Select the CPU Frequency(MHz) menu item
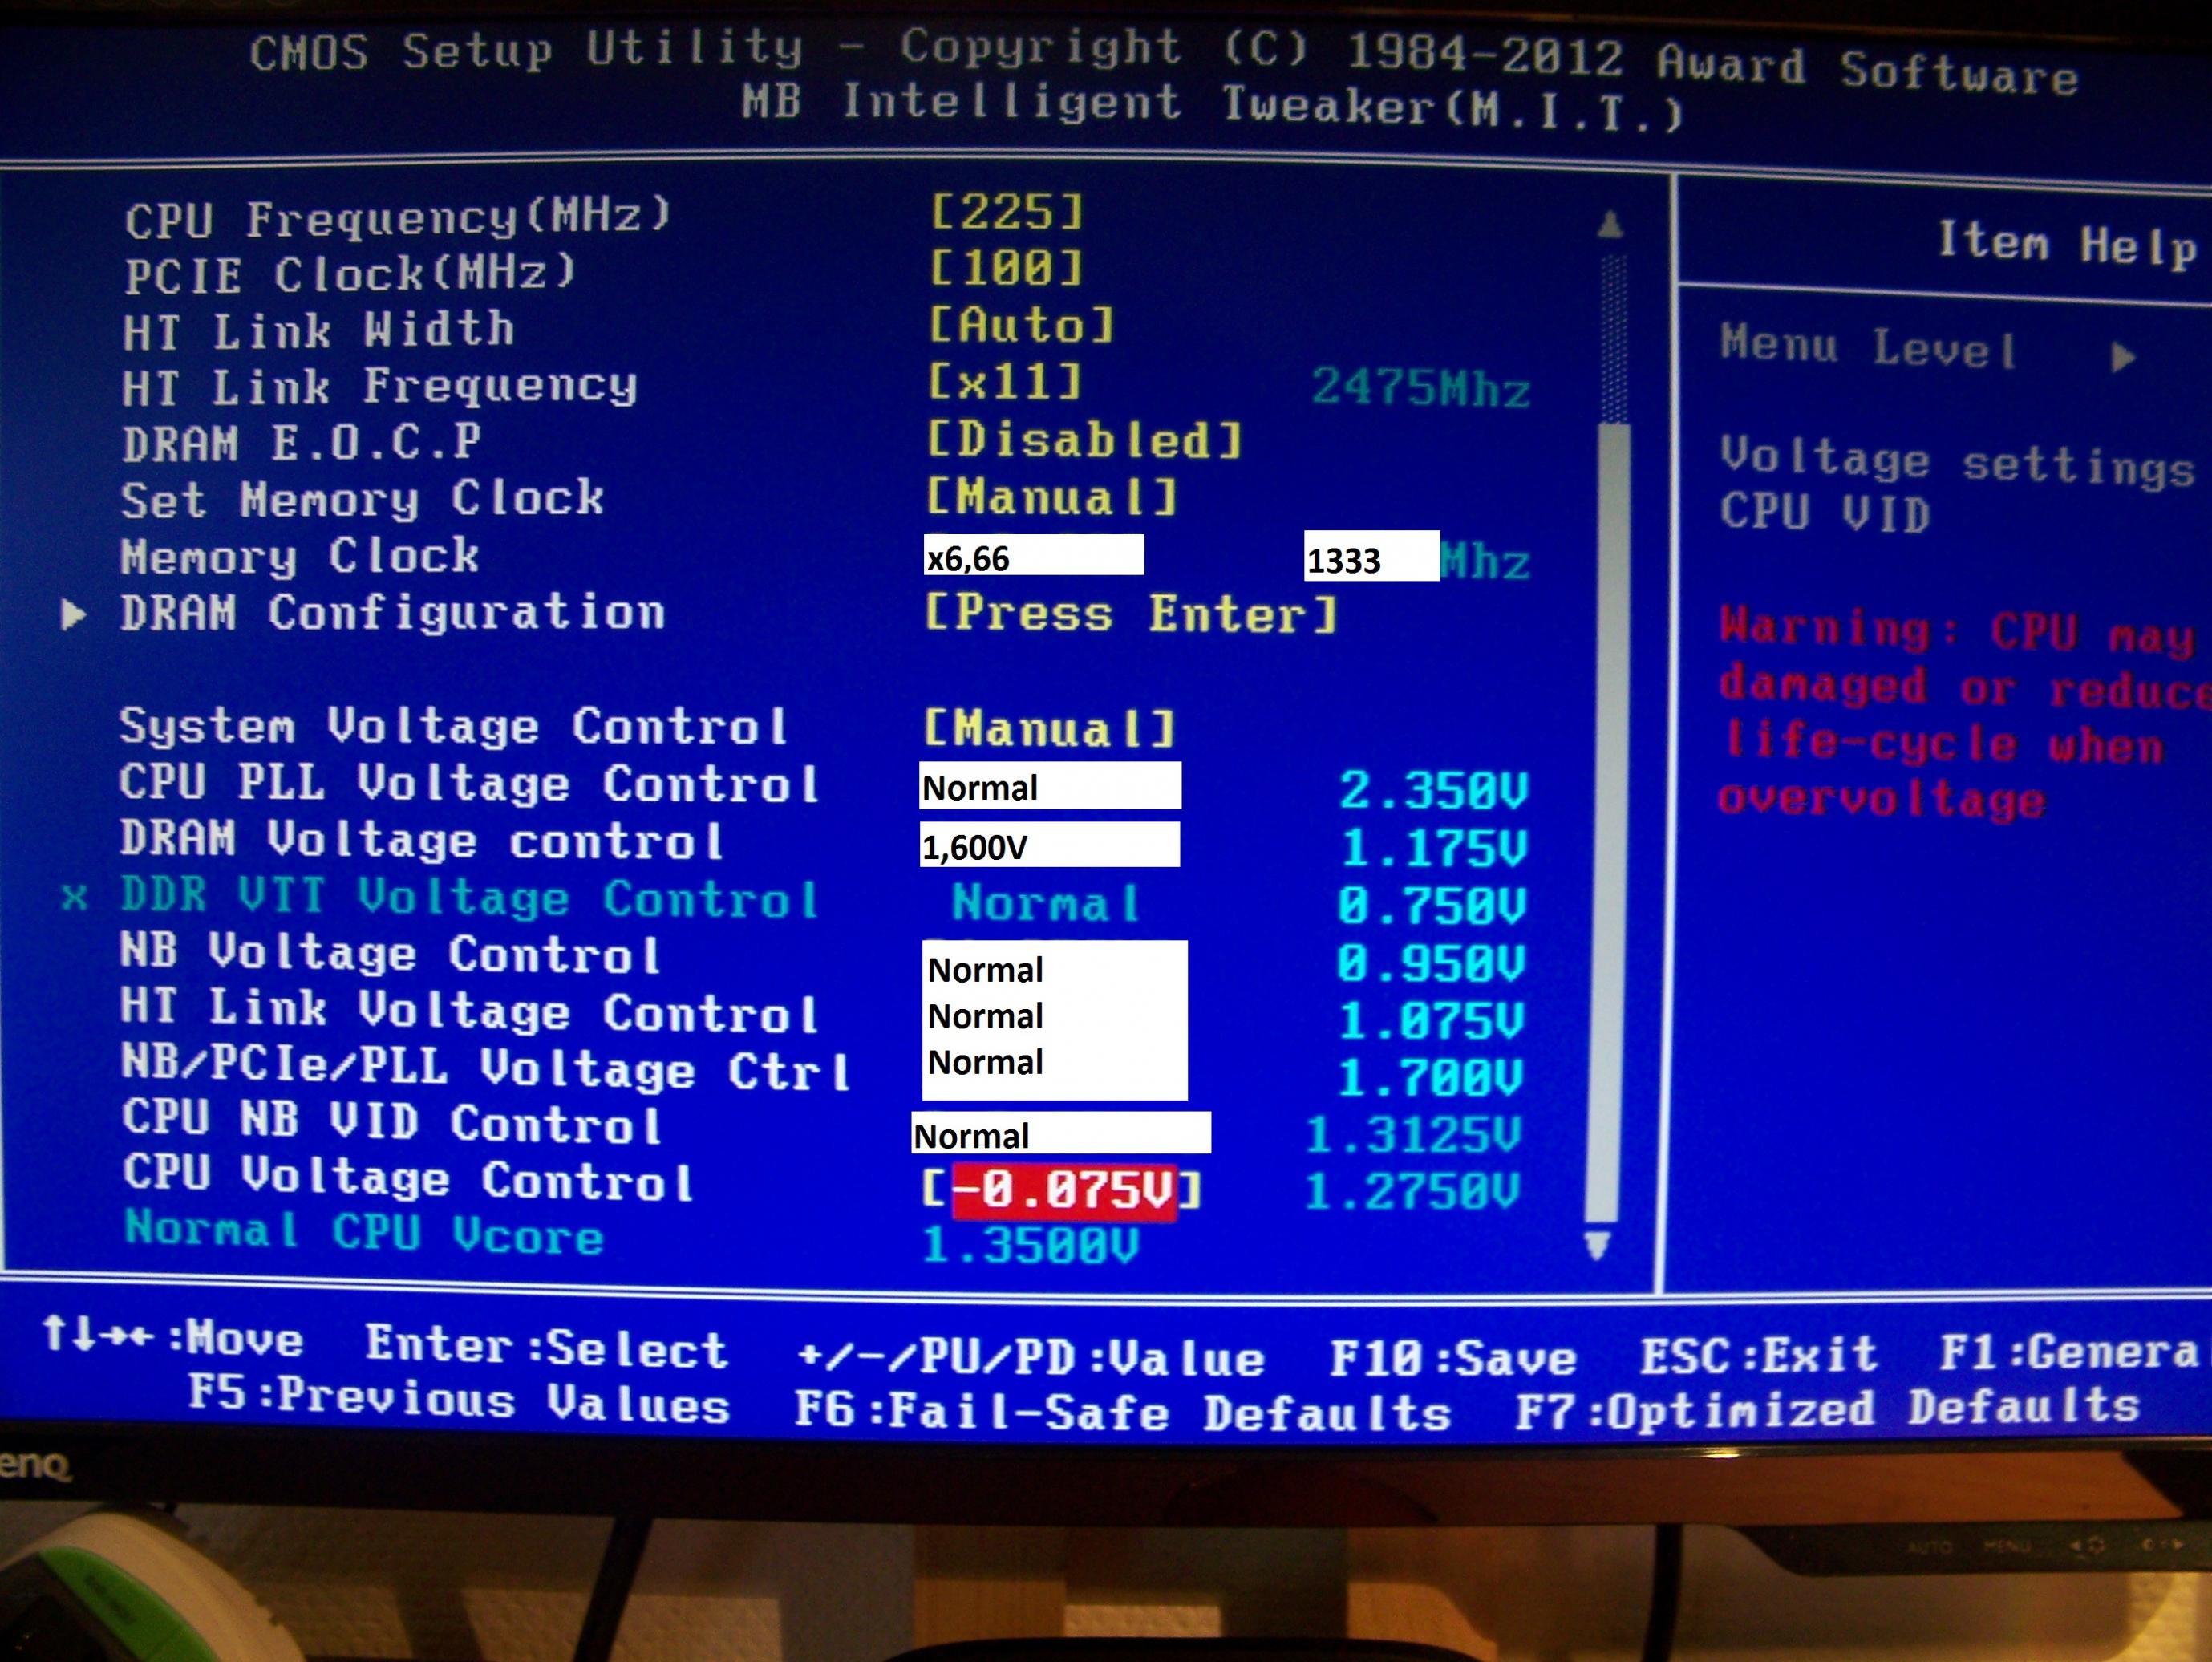2212x1662 pixels. (398, 218)
